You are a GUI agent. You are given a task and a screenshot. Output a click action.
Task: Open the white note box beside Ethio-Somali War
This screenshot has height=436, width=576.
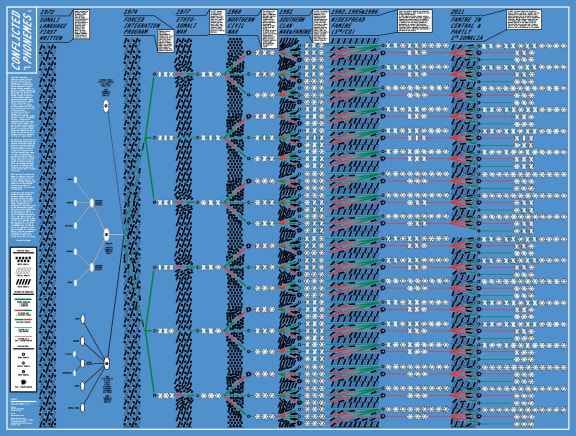click(x=217, y=22)
